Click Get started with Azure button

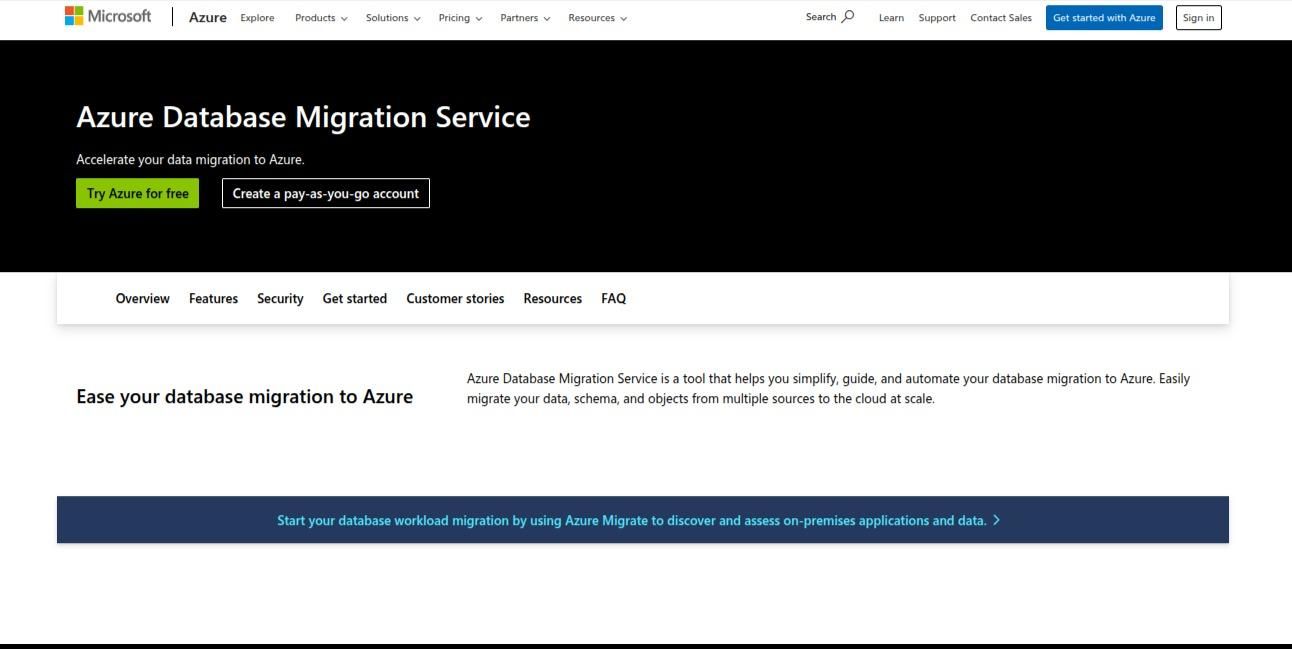tap(1104, 17)
